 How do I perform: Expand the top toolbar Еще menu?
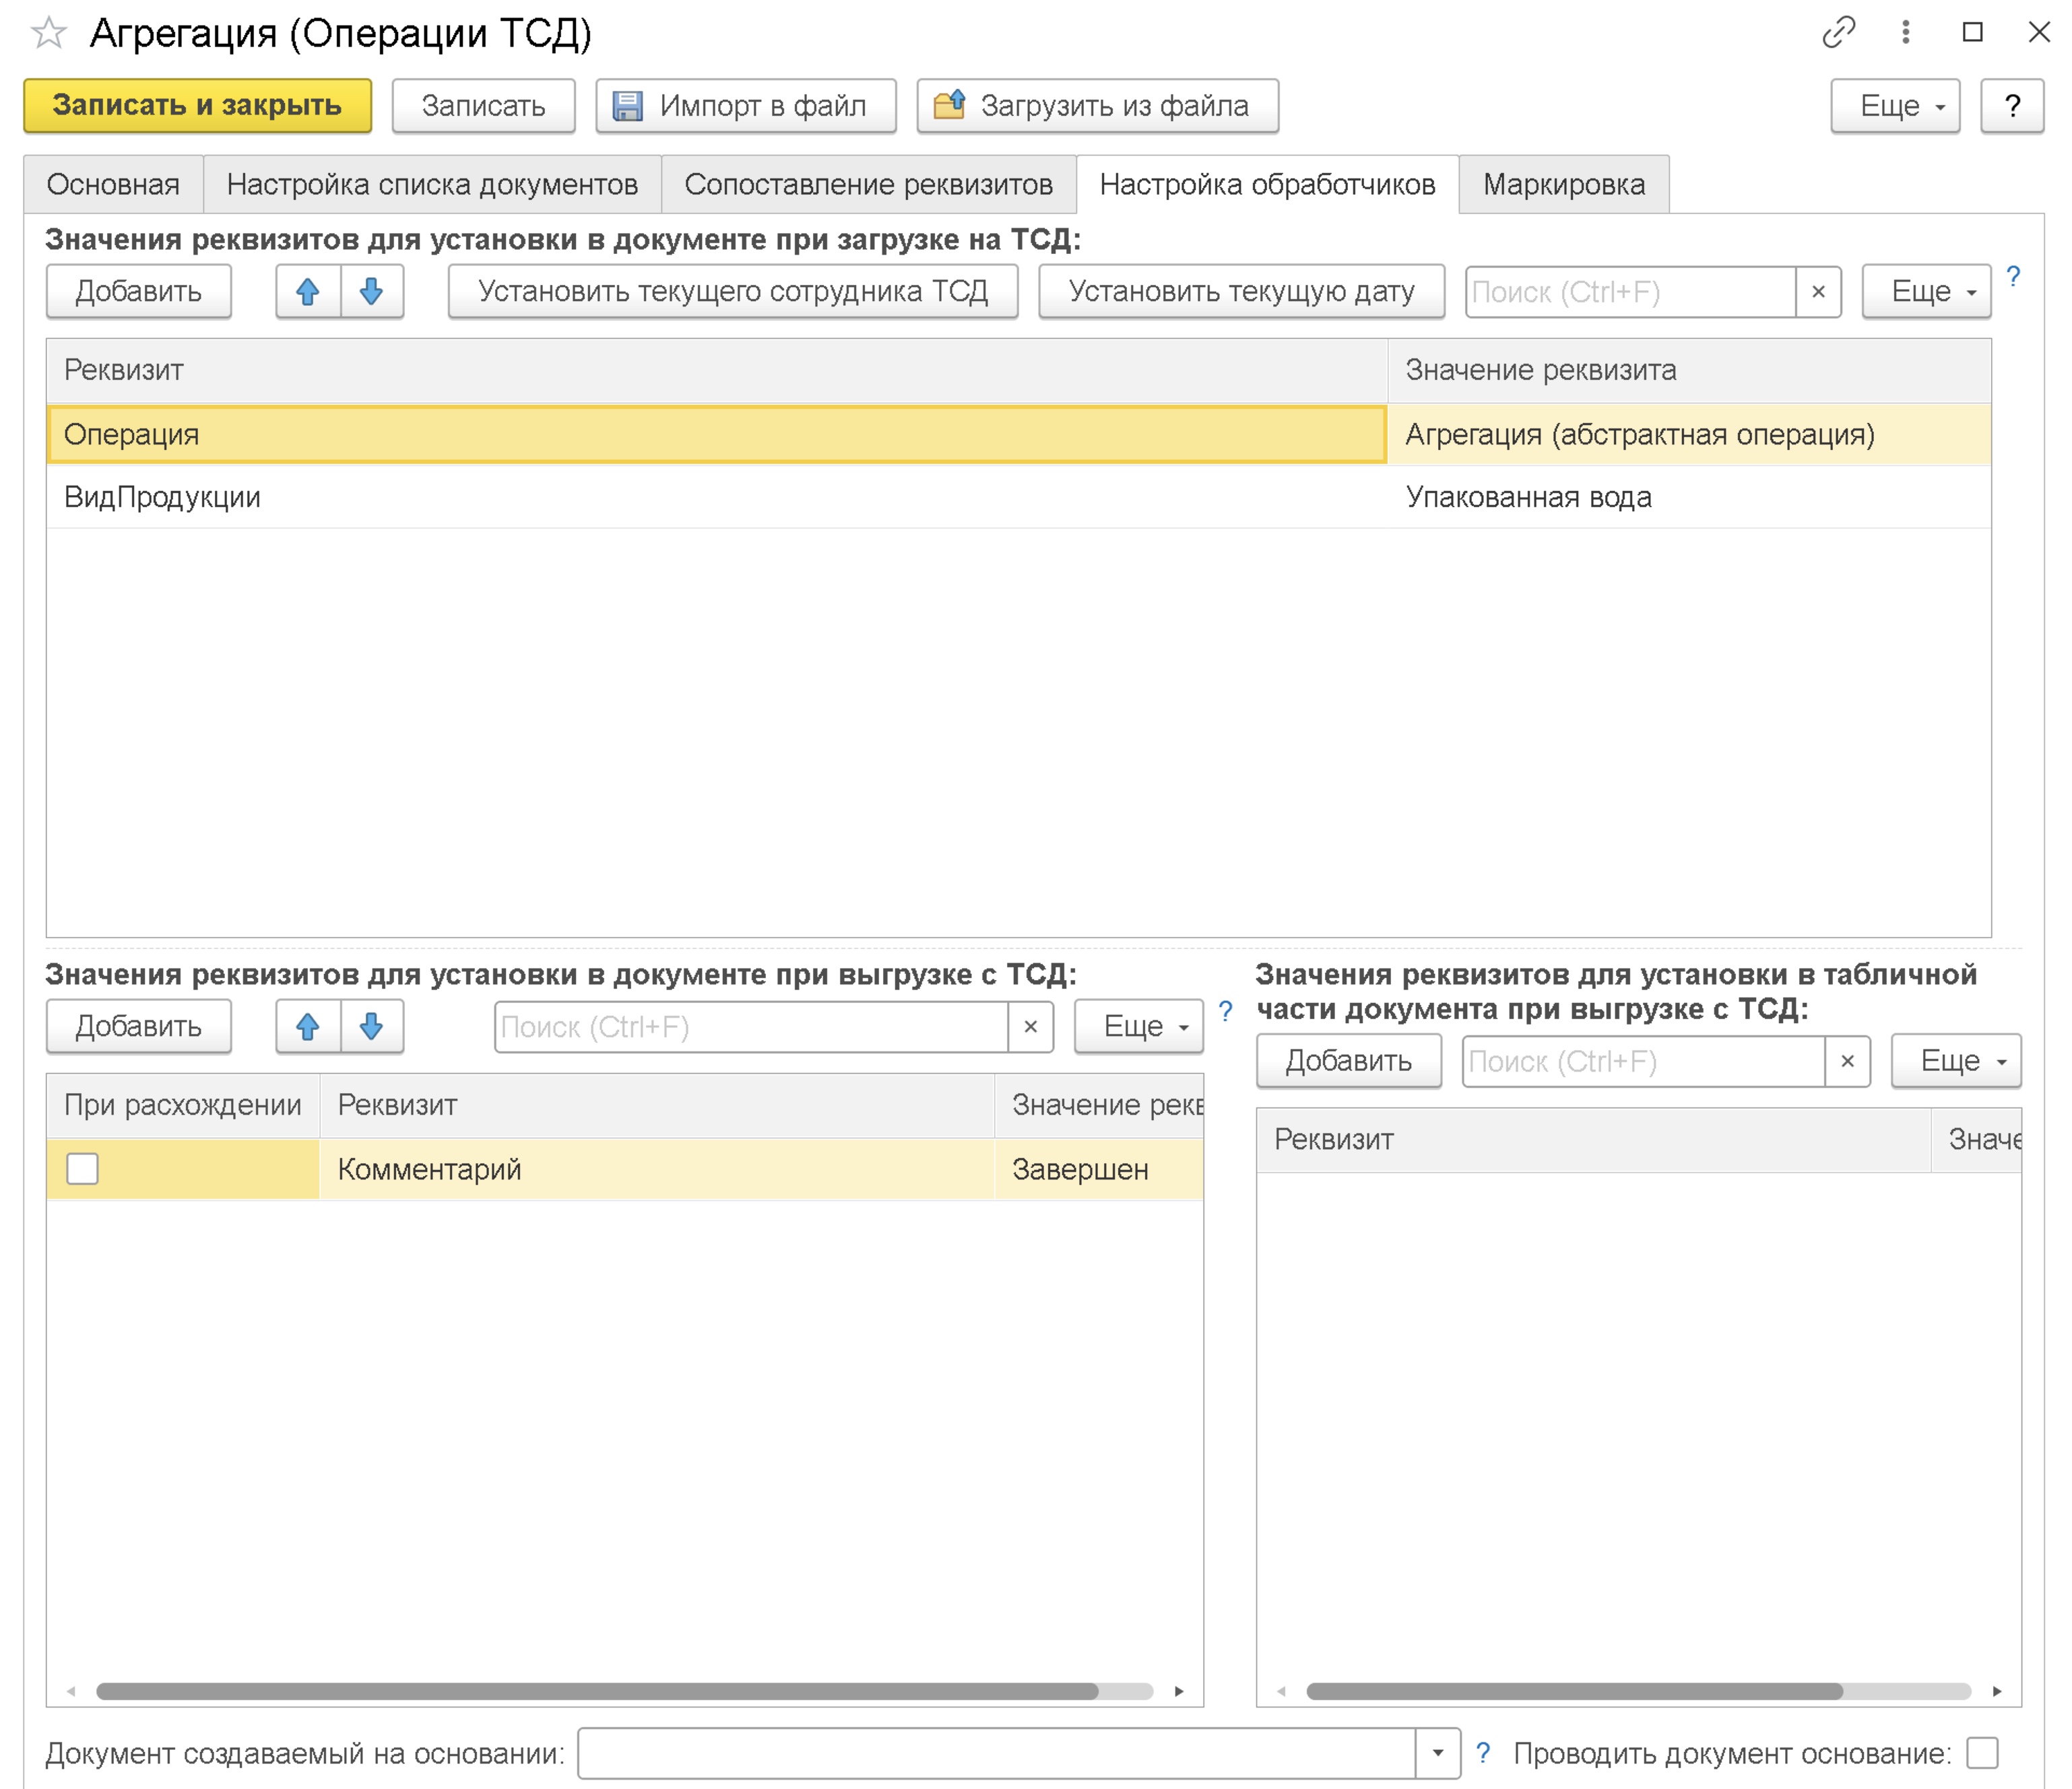pyautogui.click(x=1894, y=105)
